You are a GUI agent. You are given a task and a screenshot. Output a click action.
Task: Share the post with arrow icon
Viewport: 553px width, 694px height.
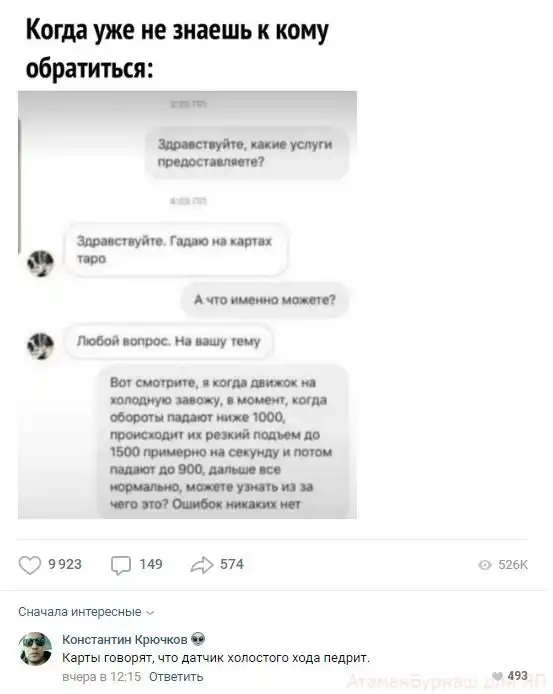(202, 565)
